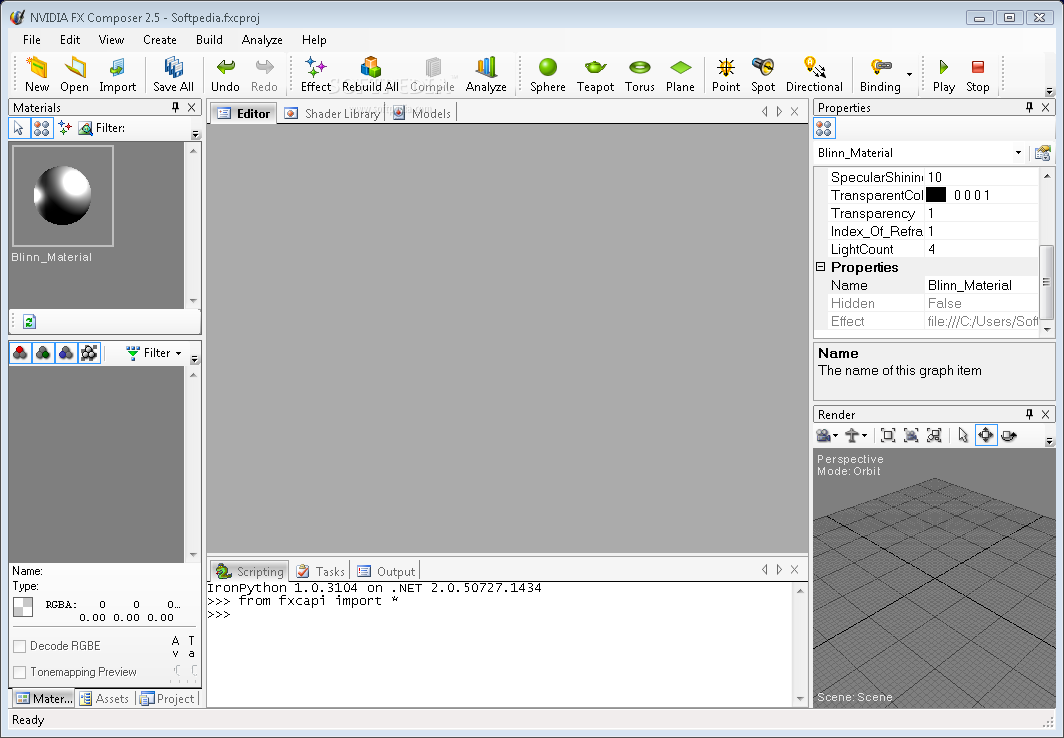Viewport: 1064px width, 738px height.
Task: Open the File menu
Action: 32,40
